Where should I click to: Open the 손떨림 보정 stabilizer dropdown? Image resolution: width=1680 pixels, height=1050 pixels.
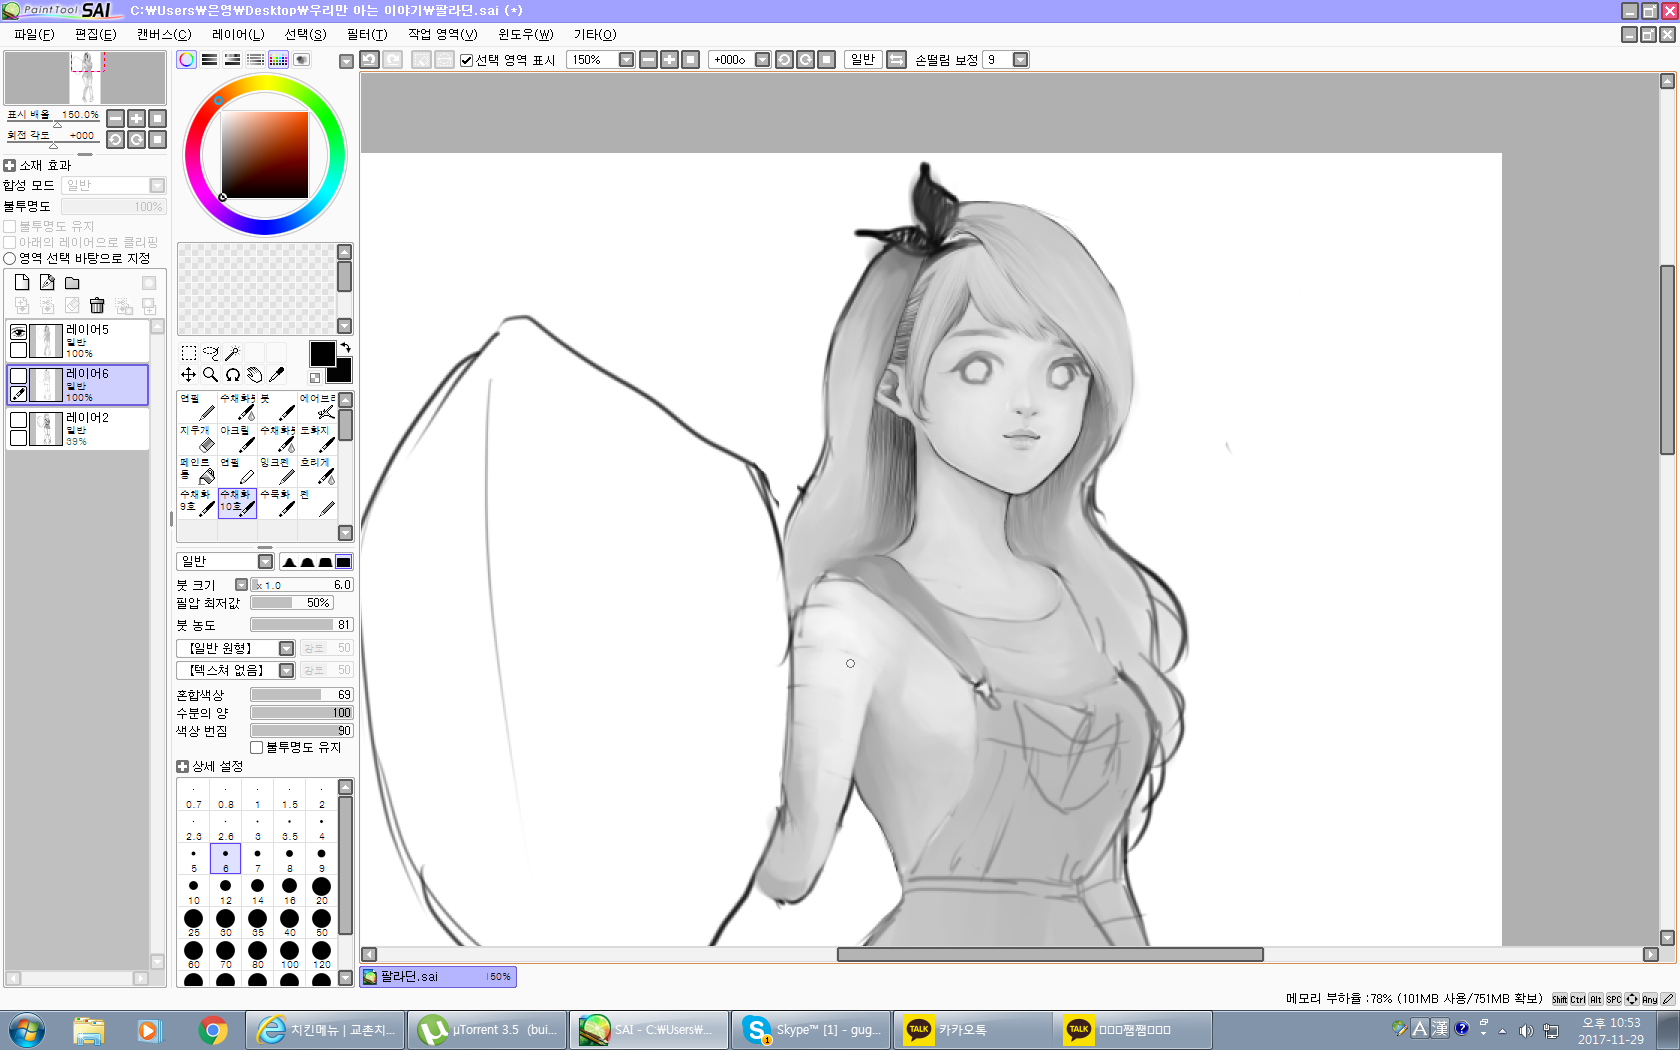point(1020,60)
